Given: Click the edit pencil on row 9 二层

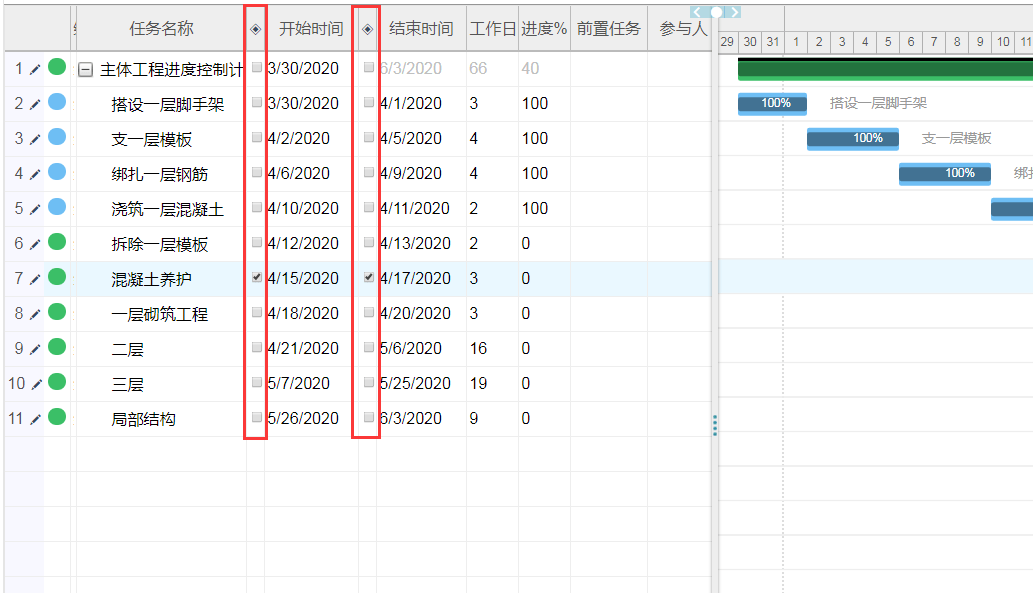Looking at the screenshot, I should [x=35, y=349].
